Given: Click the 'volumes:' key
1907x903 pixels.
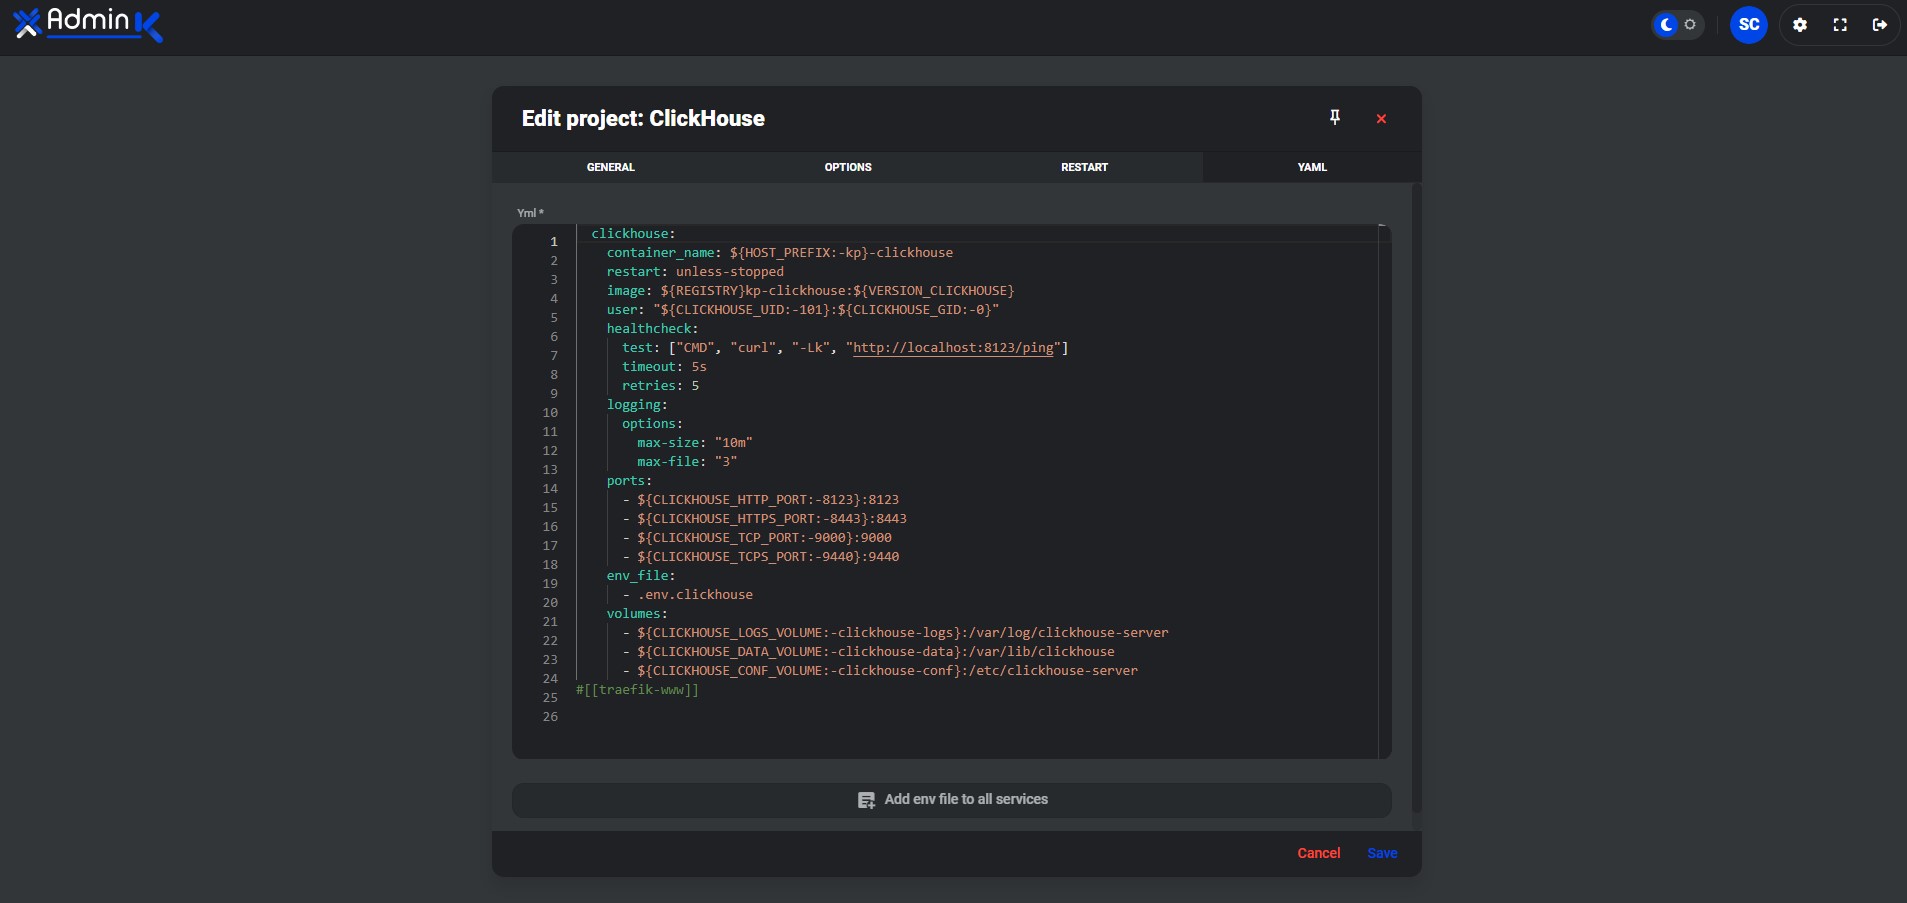Looking at the screenshot, I should click(637, 614).
